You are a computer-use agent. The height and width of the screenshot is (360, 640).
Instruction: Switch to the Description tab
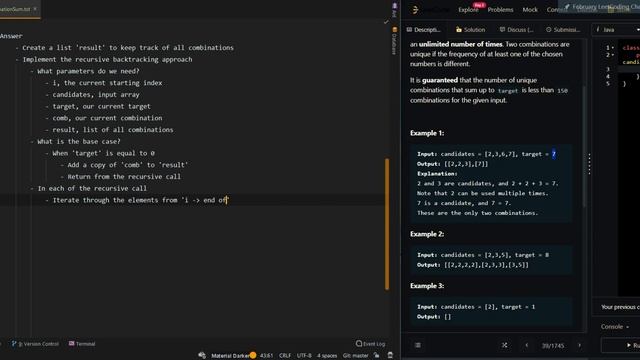click(x=423, y=29)
